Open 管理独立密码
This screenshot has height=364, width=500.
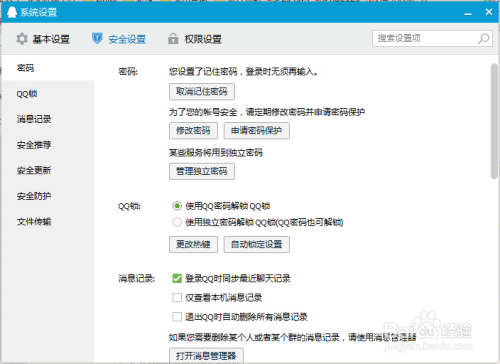[x=202, y=171]
